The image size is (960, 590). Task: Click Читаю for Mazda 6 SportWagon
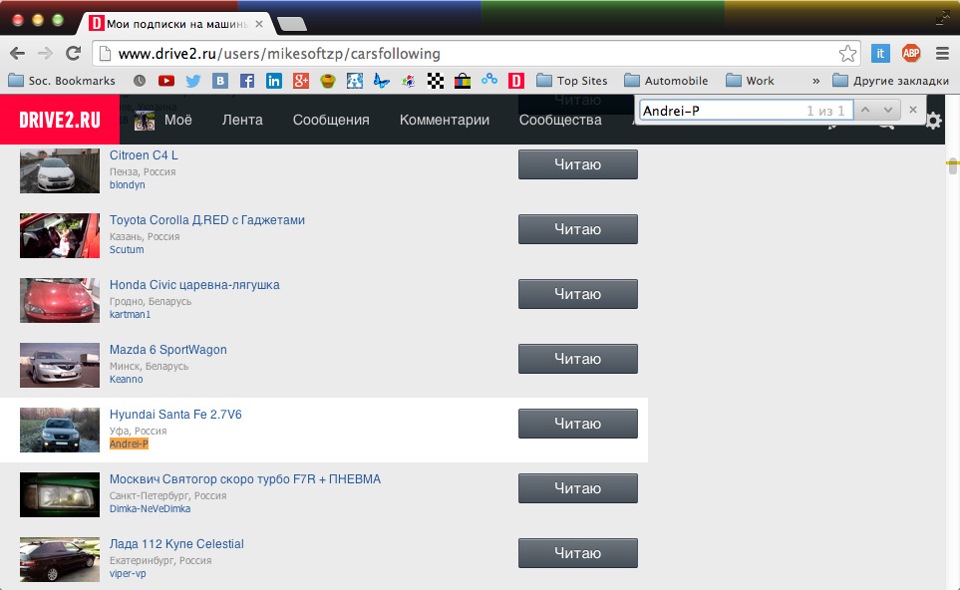pos(578,359)
